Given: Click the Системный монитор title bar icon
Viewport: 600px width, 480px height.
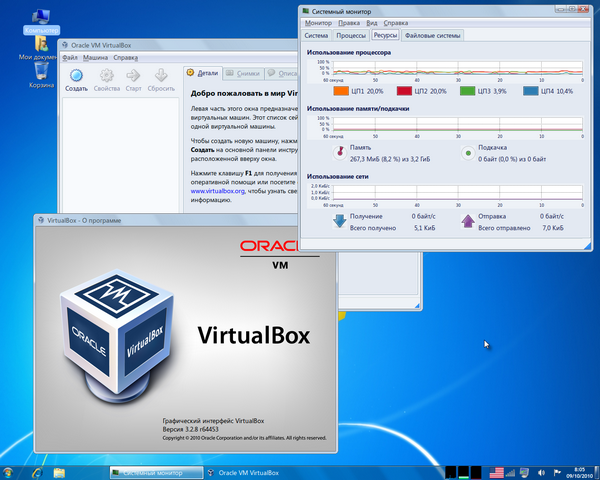Looking at the screenshot, I should [305, 11].
